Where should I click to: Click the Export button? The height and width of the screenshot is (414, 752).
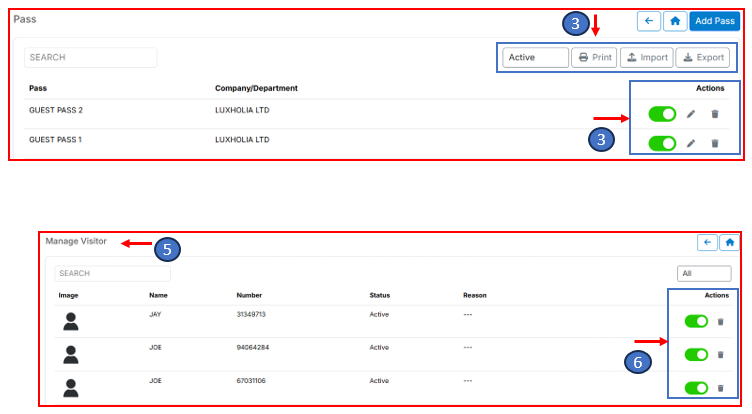(x=702, y=58)
